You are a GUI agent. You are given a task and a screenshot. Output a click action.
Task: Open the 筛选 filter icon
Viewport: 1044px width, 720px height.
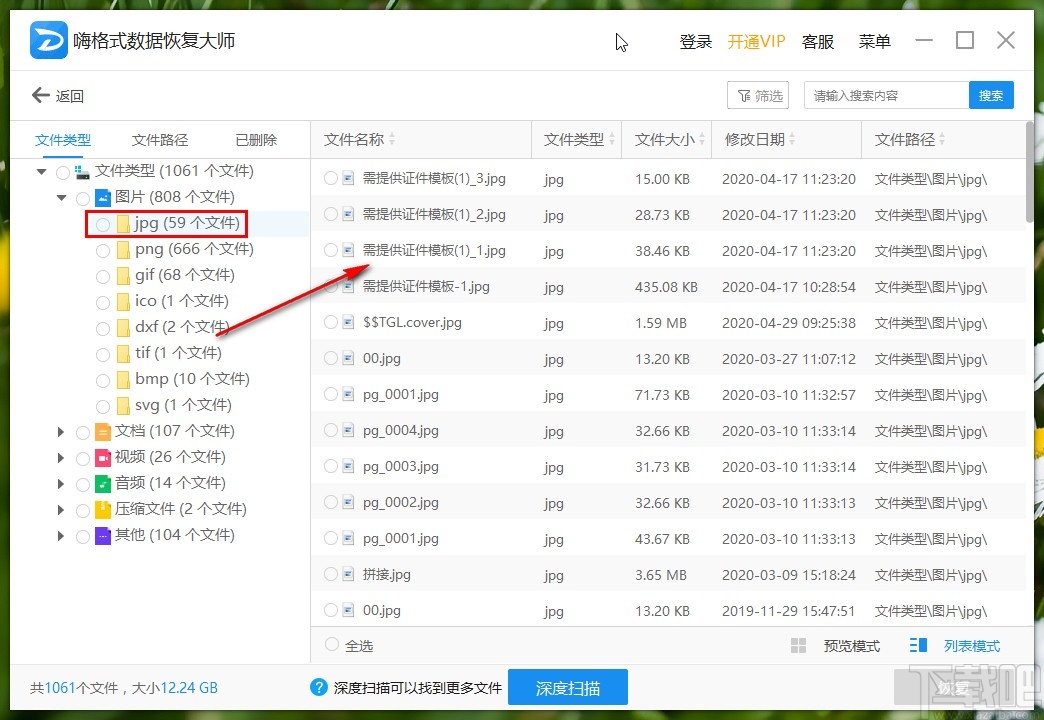758,94
